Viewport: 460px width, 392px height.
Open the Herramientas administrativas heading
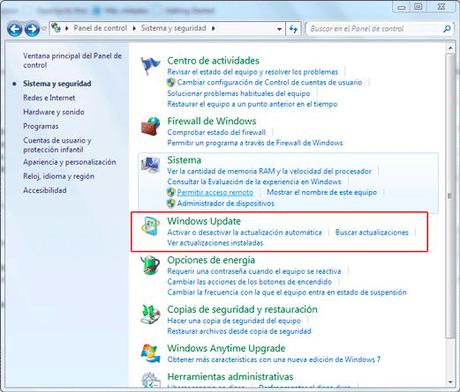pos(230,377)
